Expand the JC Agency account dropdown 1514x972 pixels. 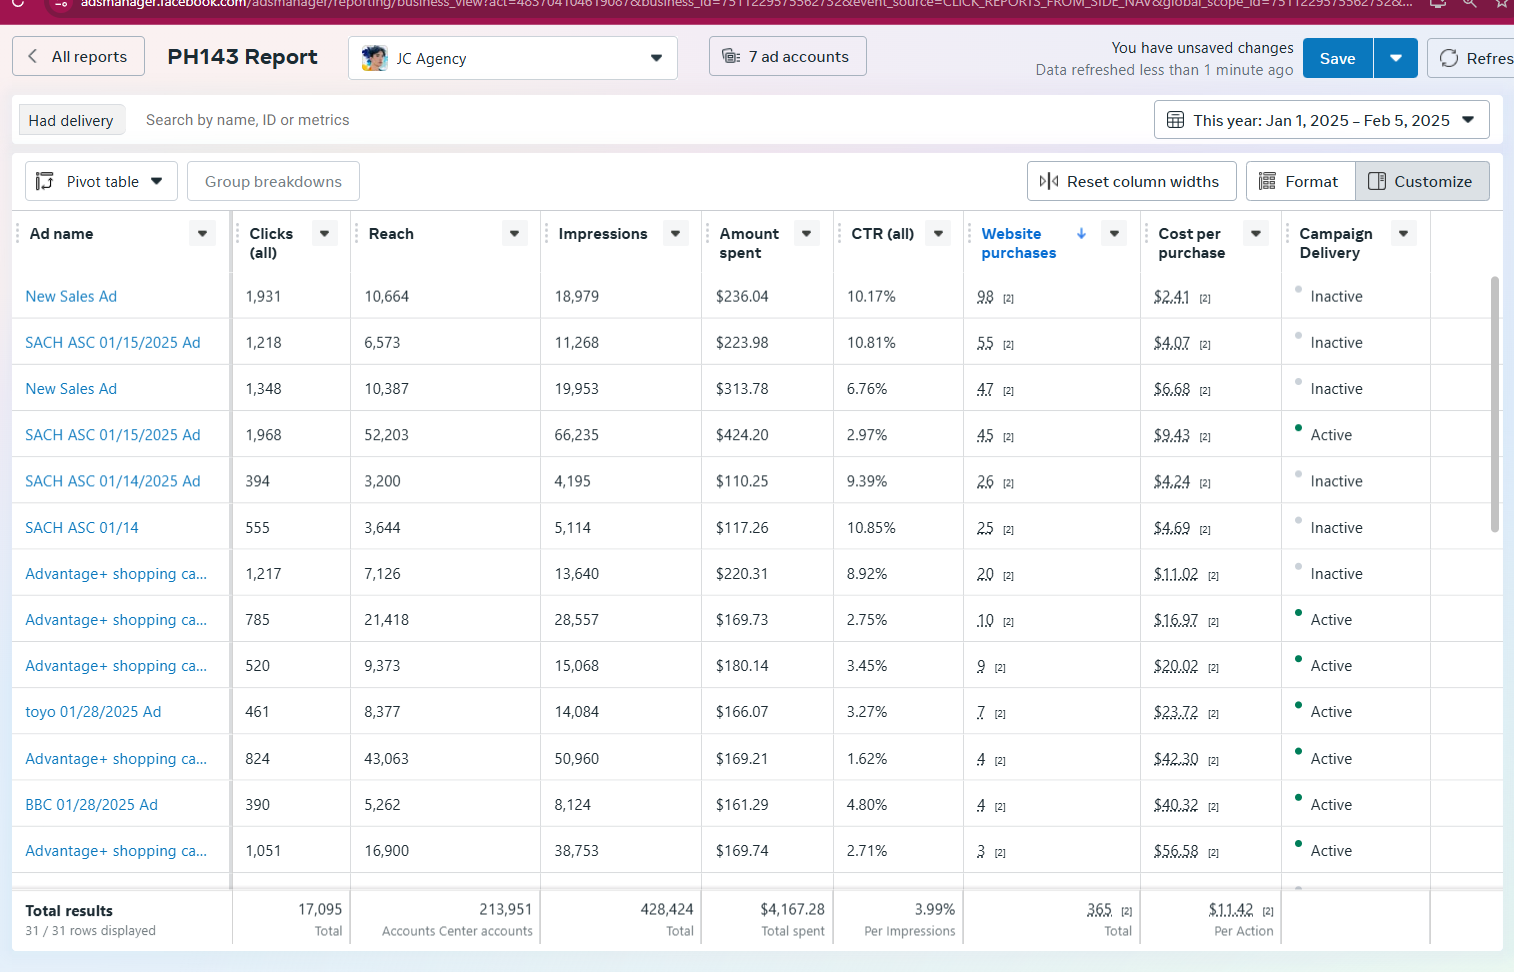click(656, 58)
